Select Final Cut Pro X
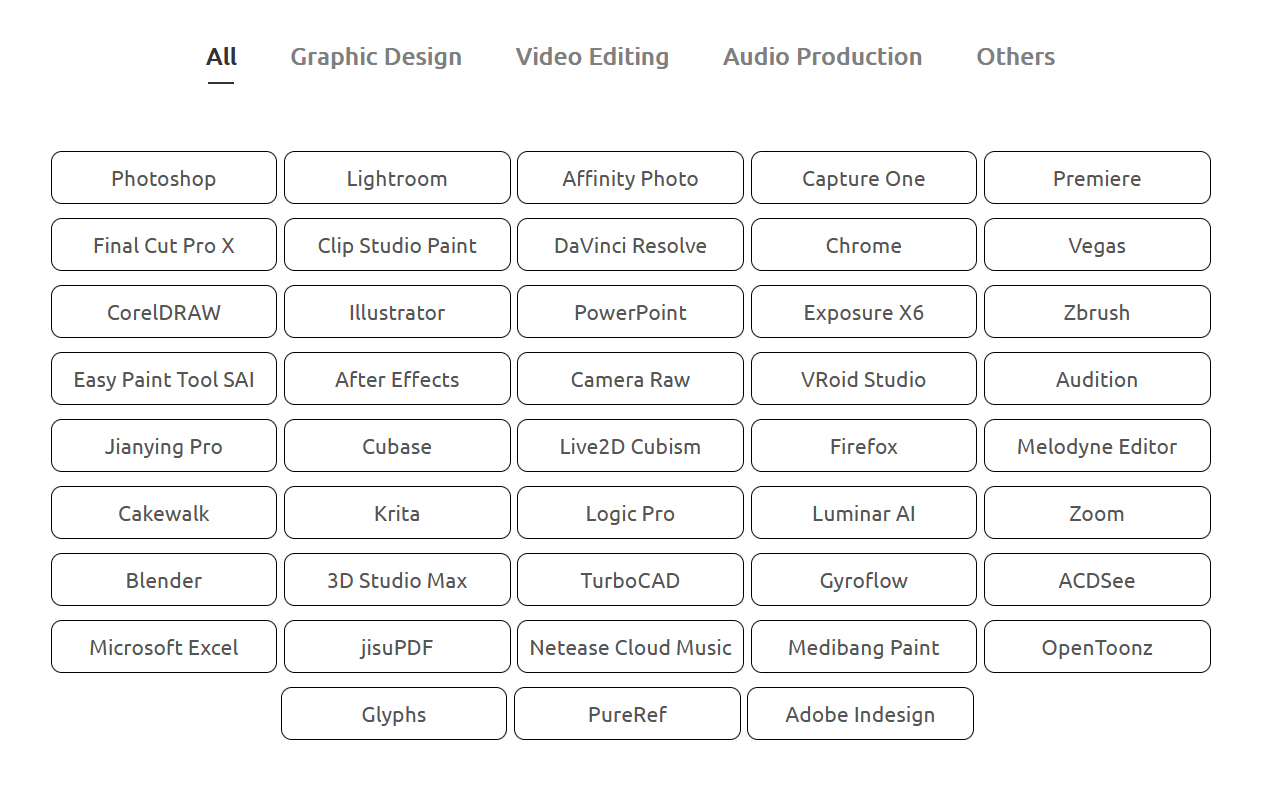The image size is (1263, 806). (x=164, y=245)
